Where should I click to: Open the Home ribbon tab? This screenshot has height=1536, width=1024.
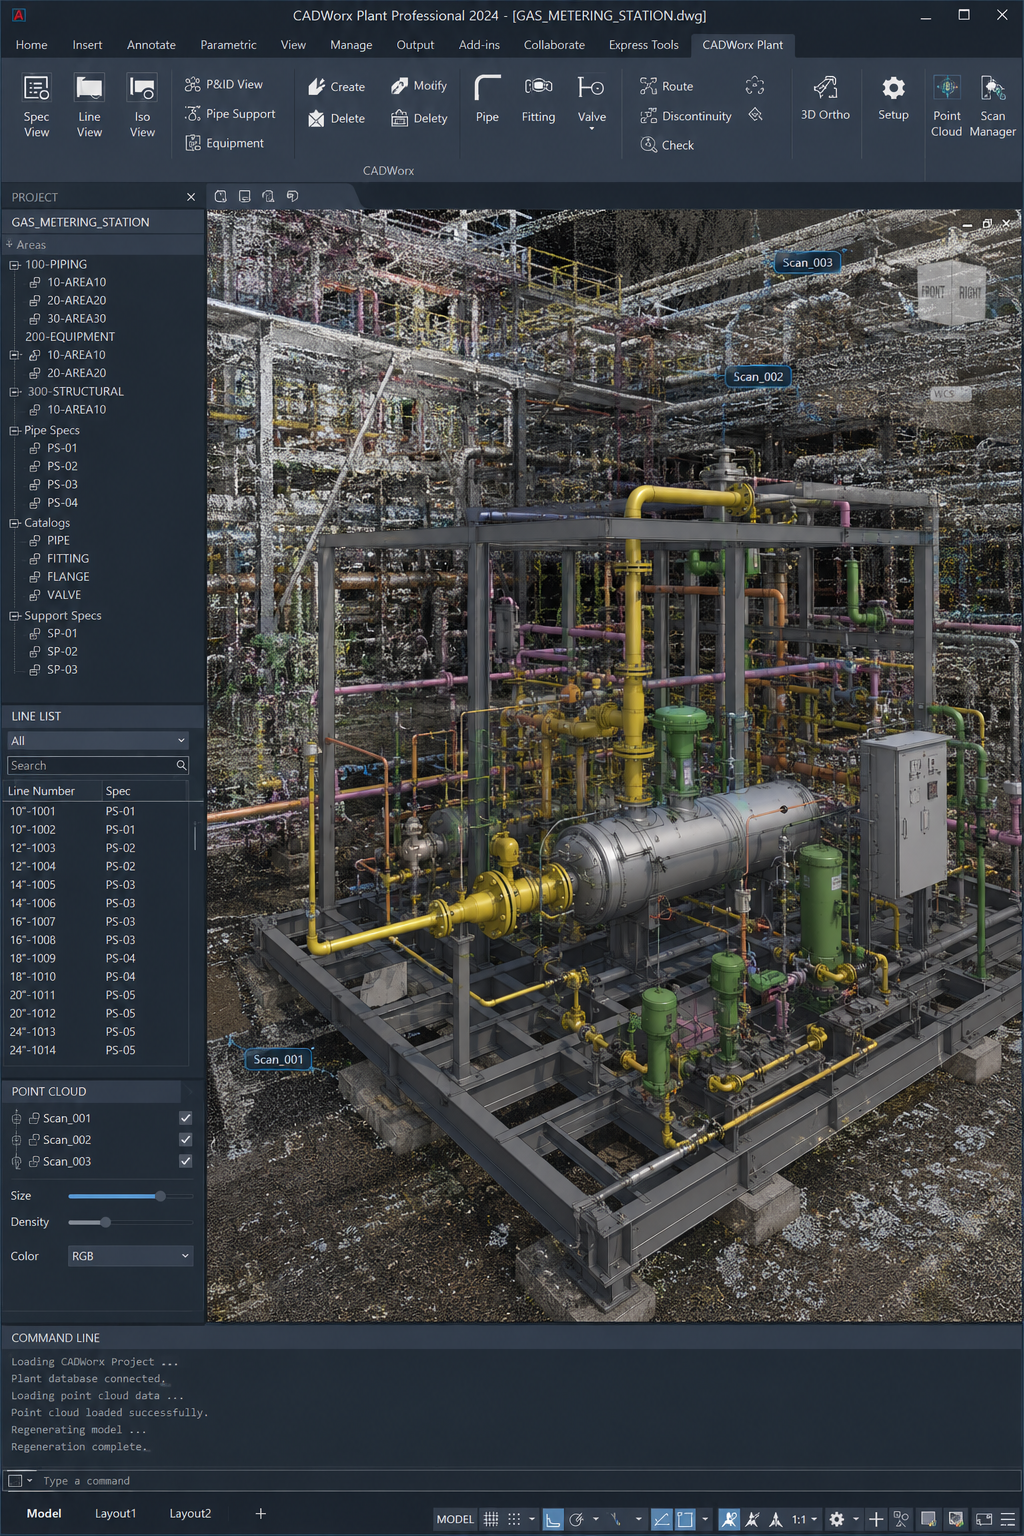[x=31, y=45]
